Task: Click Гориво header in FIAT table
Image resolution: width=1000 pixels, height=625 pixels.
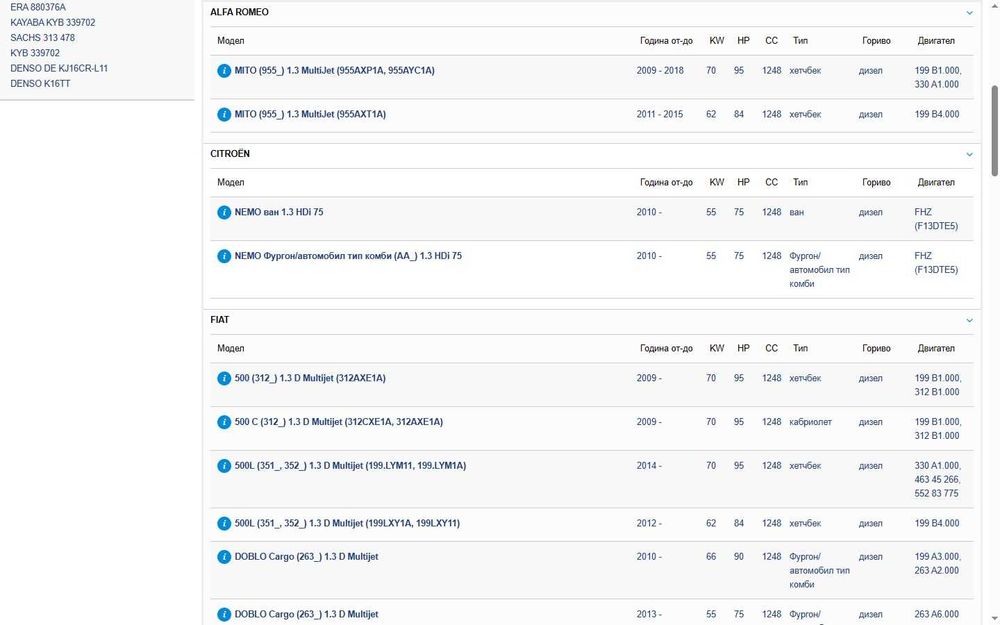Action: (x=876, y=348)
